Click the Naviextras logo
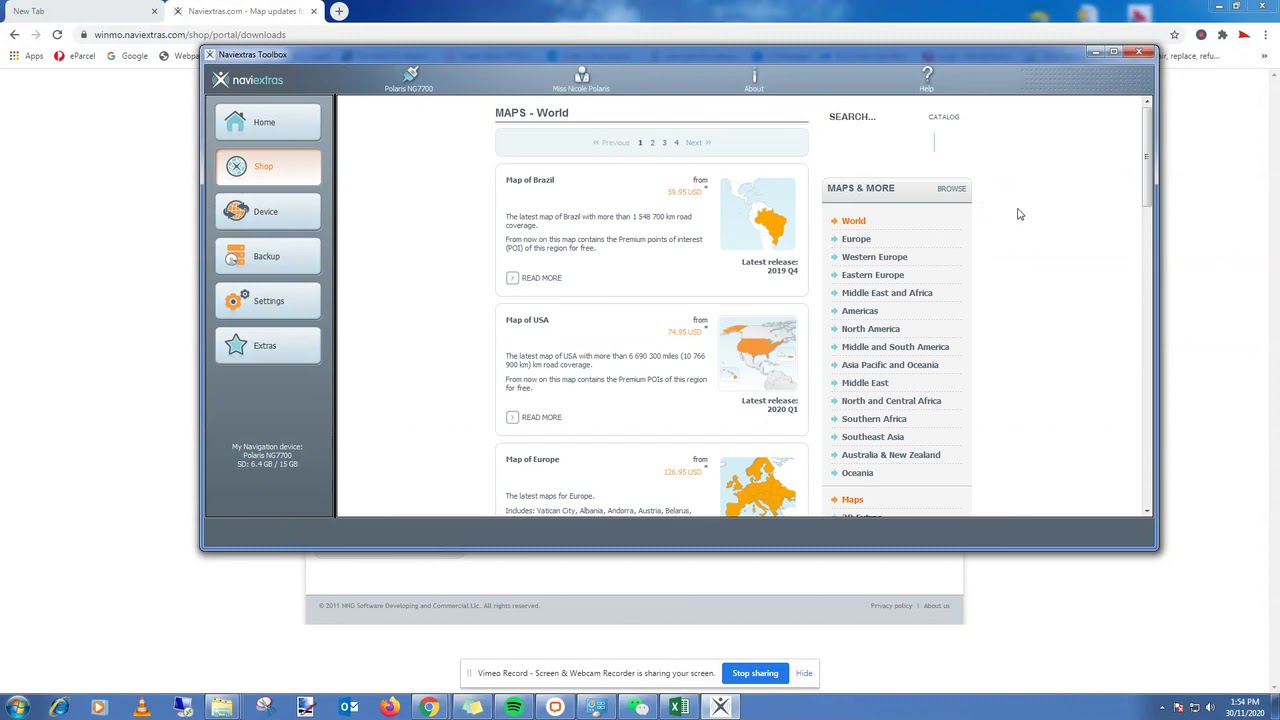Viewport: 1280px width, 720px height. 249,80
